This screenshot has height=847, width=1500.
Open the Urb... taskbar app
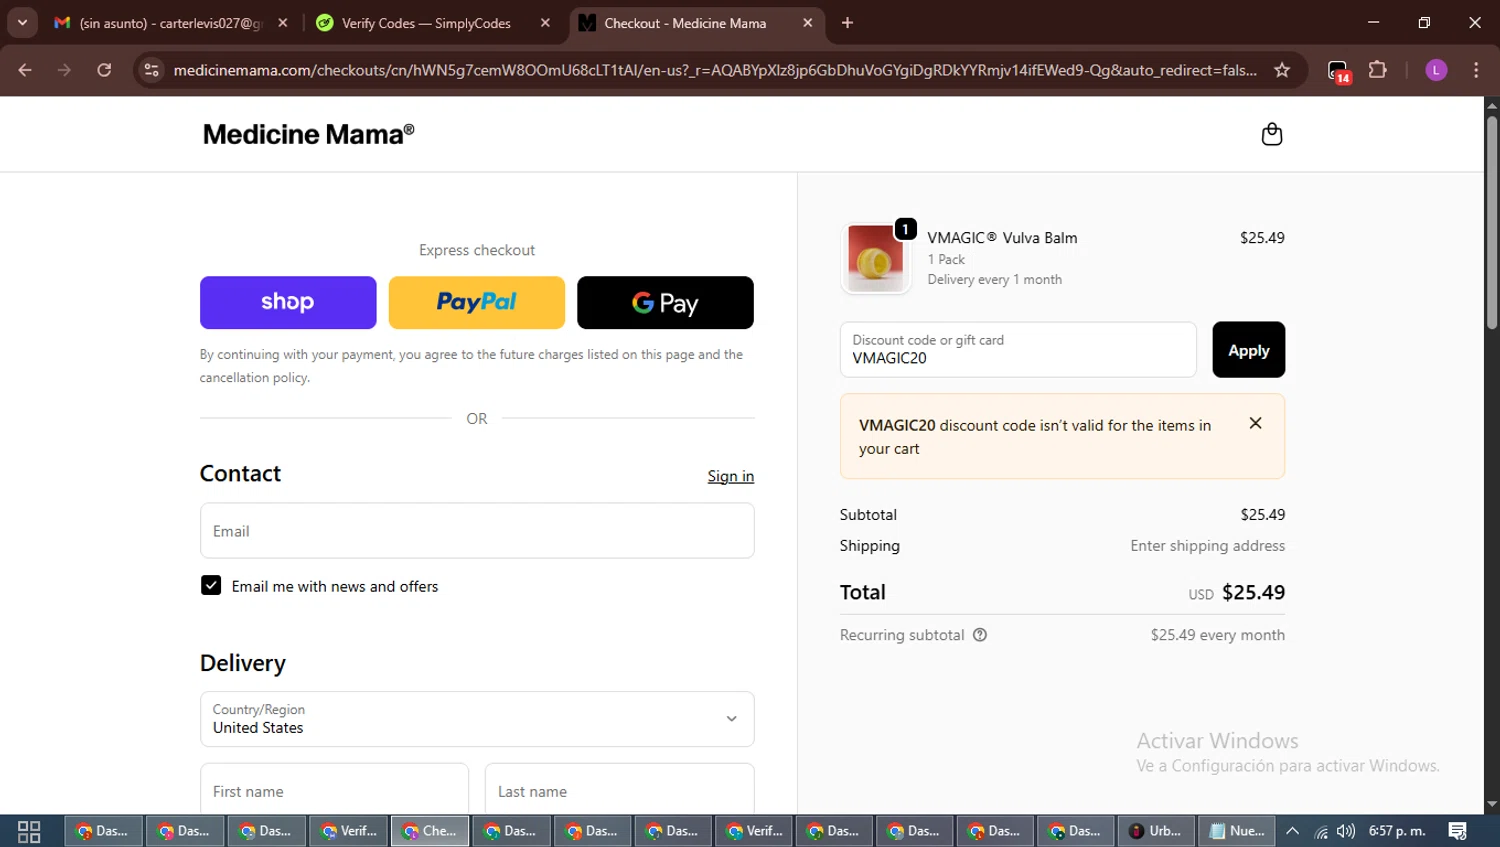coord(1156,831)
